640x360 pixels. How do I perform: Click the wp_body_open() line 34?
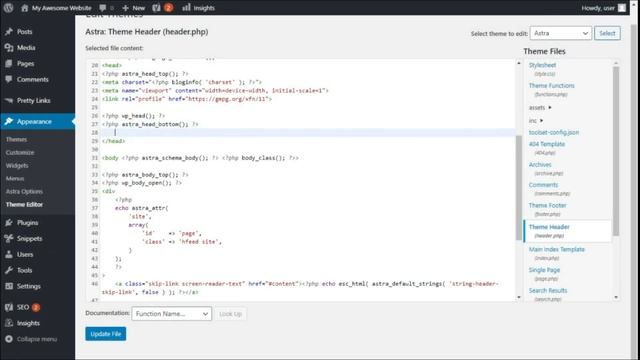142,182
